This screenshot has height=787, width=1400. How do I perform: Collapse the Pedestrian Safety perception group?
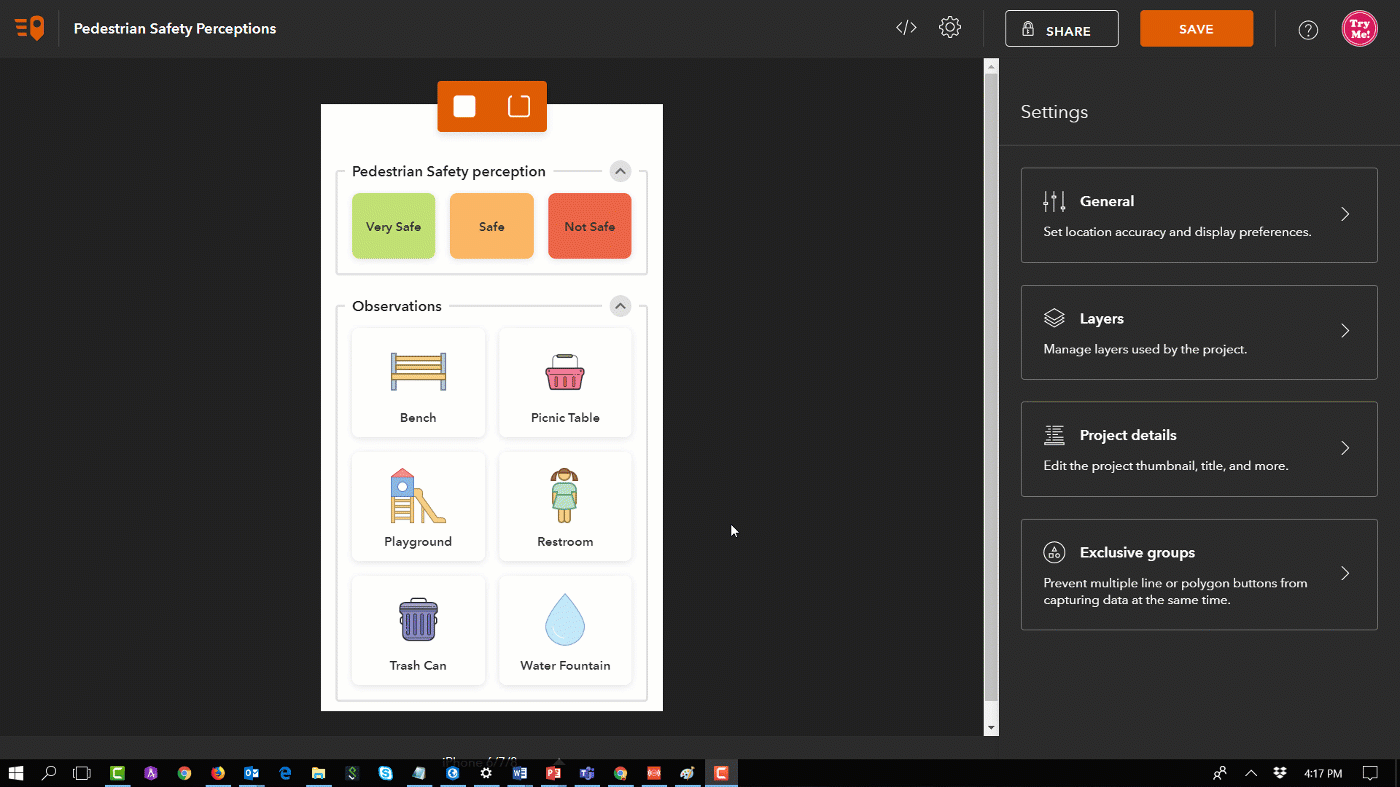pyautogui.click(x=620, y=171)
